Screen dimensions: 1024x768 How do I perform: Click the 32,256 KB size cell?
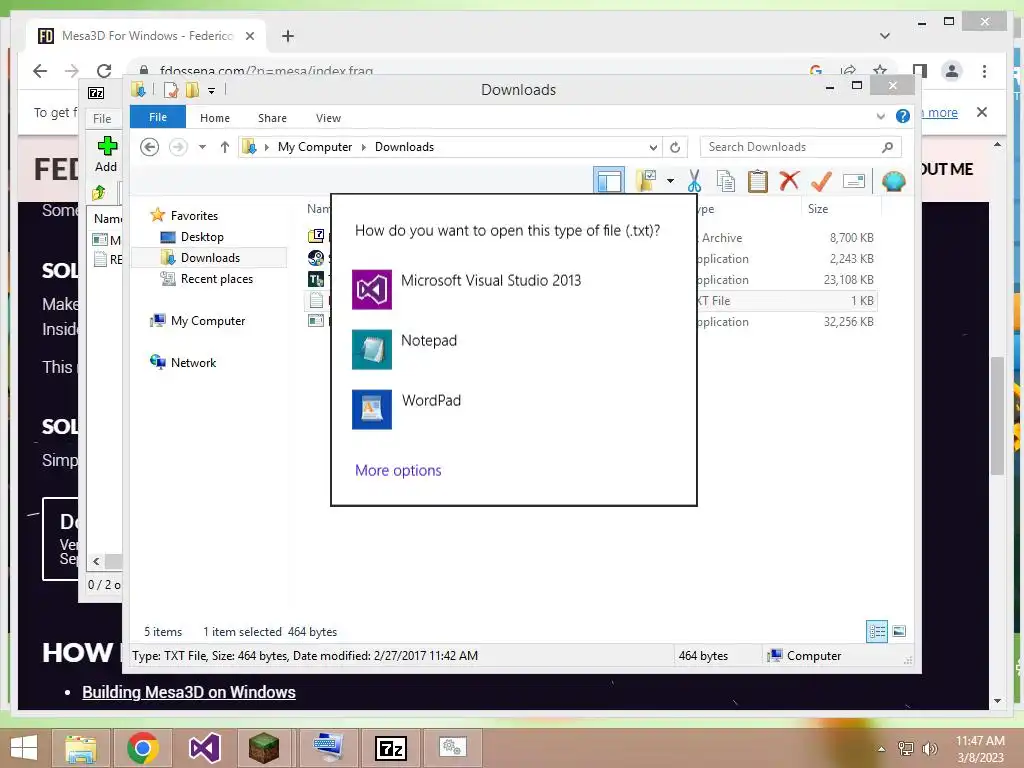coord(848,321)
